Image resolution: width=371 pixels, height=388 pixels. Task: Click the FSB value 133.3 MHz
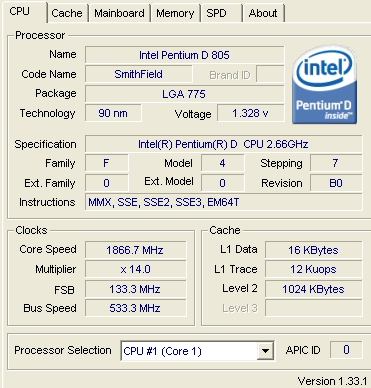135,289
